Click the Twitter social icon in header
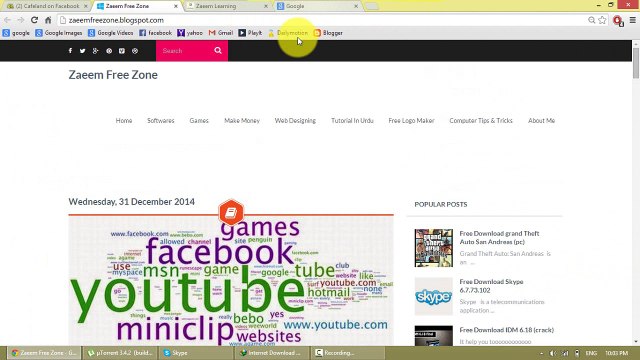 coord(82,51)
